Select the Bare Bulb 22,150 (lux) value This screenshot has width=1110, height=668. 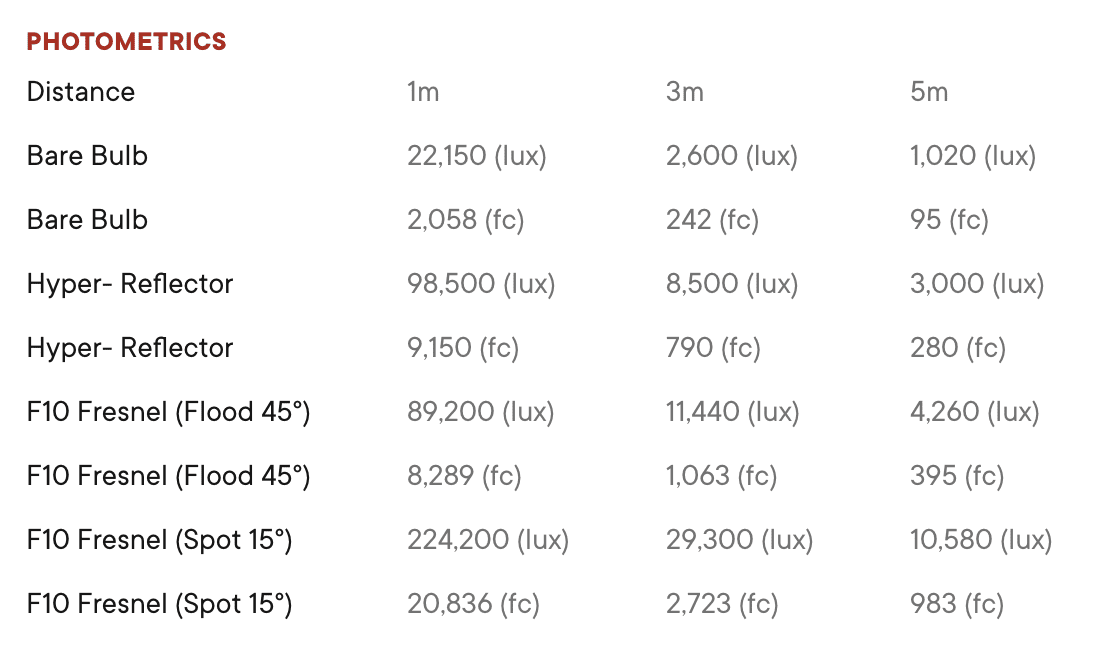[x=476, y=156]
